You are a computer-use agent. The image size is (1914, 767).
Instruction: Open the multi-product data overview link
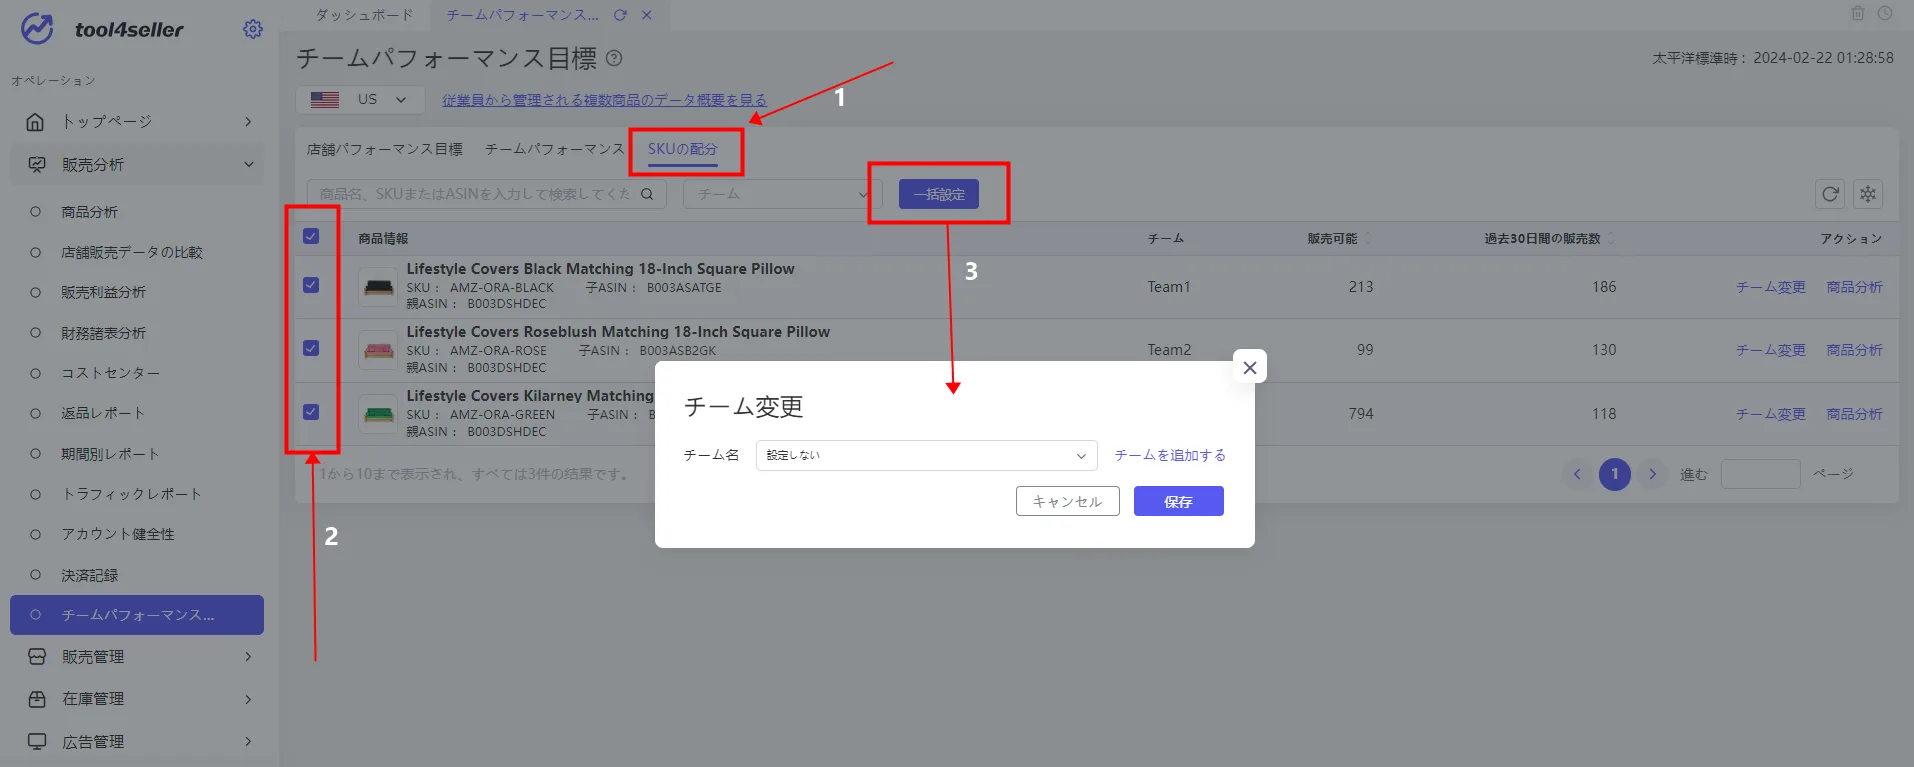(604, 100)
